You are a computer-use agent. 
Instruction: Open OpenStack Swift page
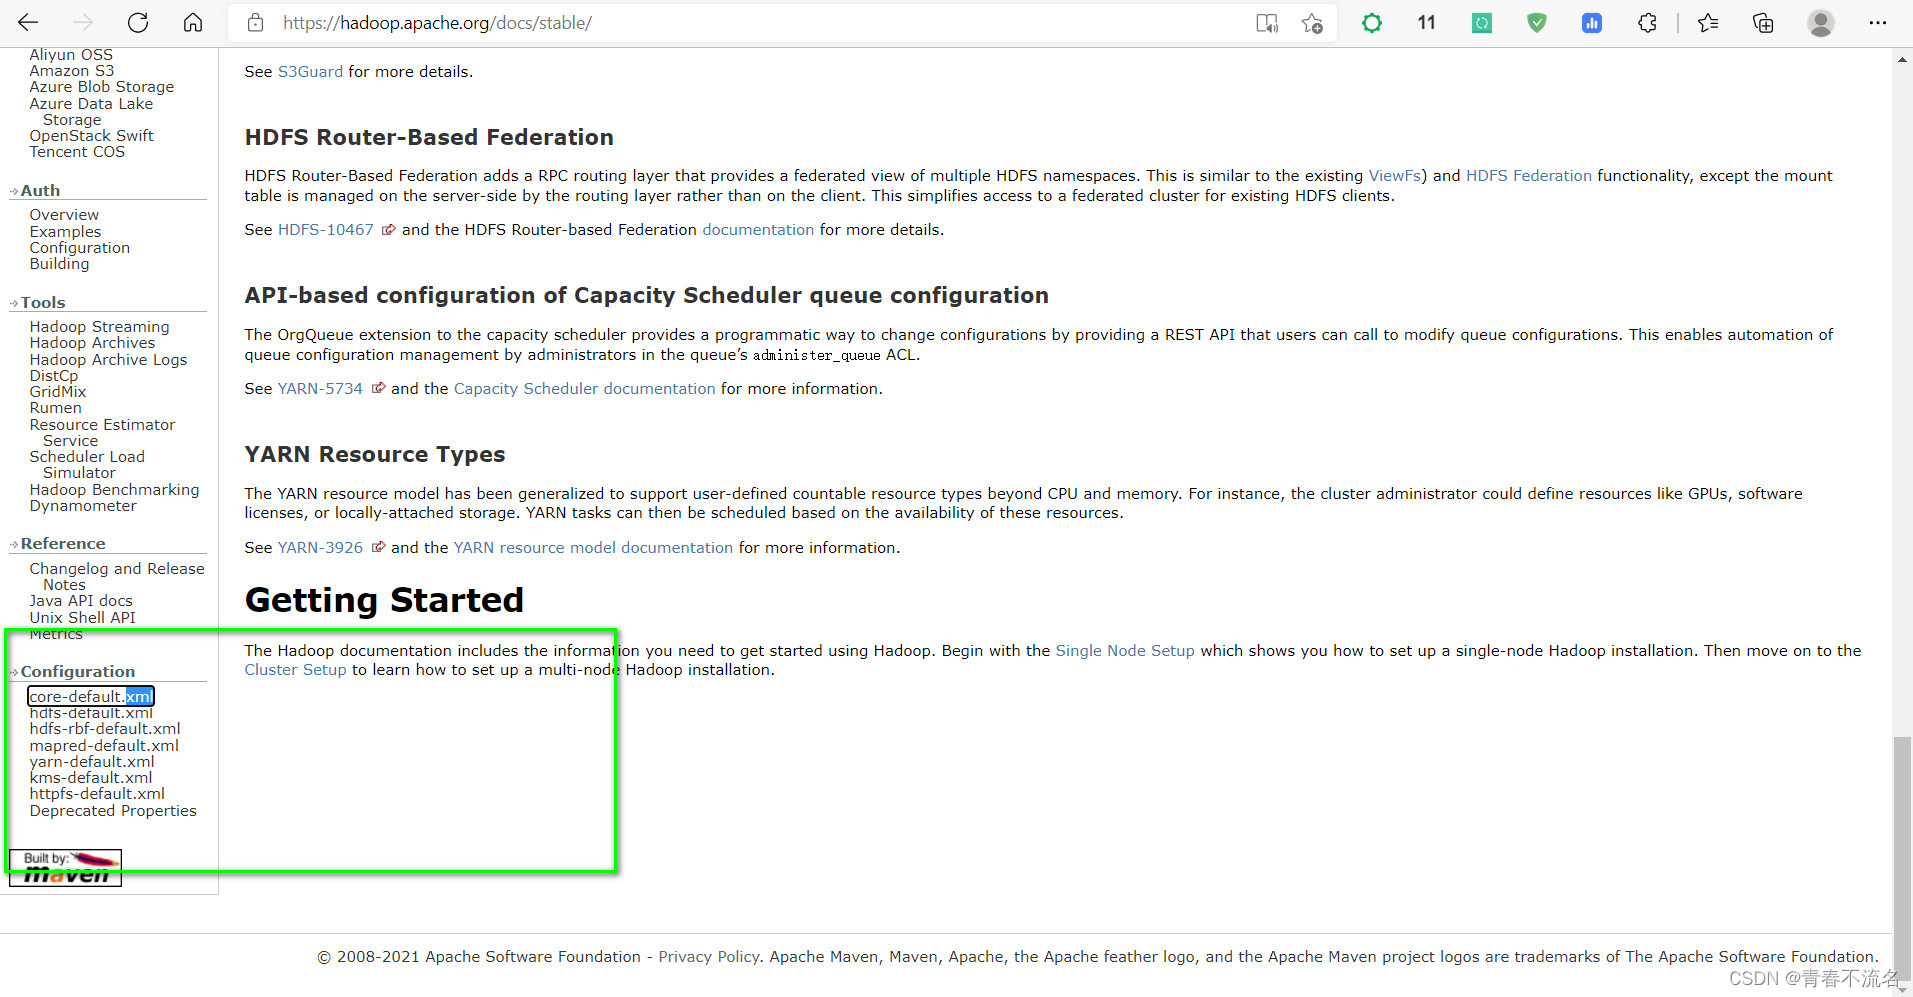point(91,136)
